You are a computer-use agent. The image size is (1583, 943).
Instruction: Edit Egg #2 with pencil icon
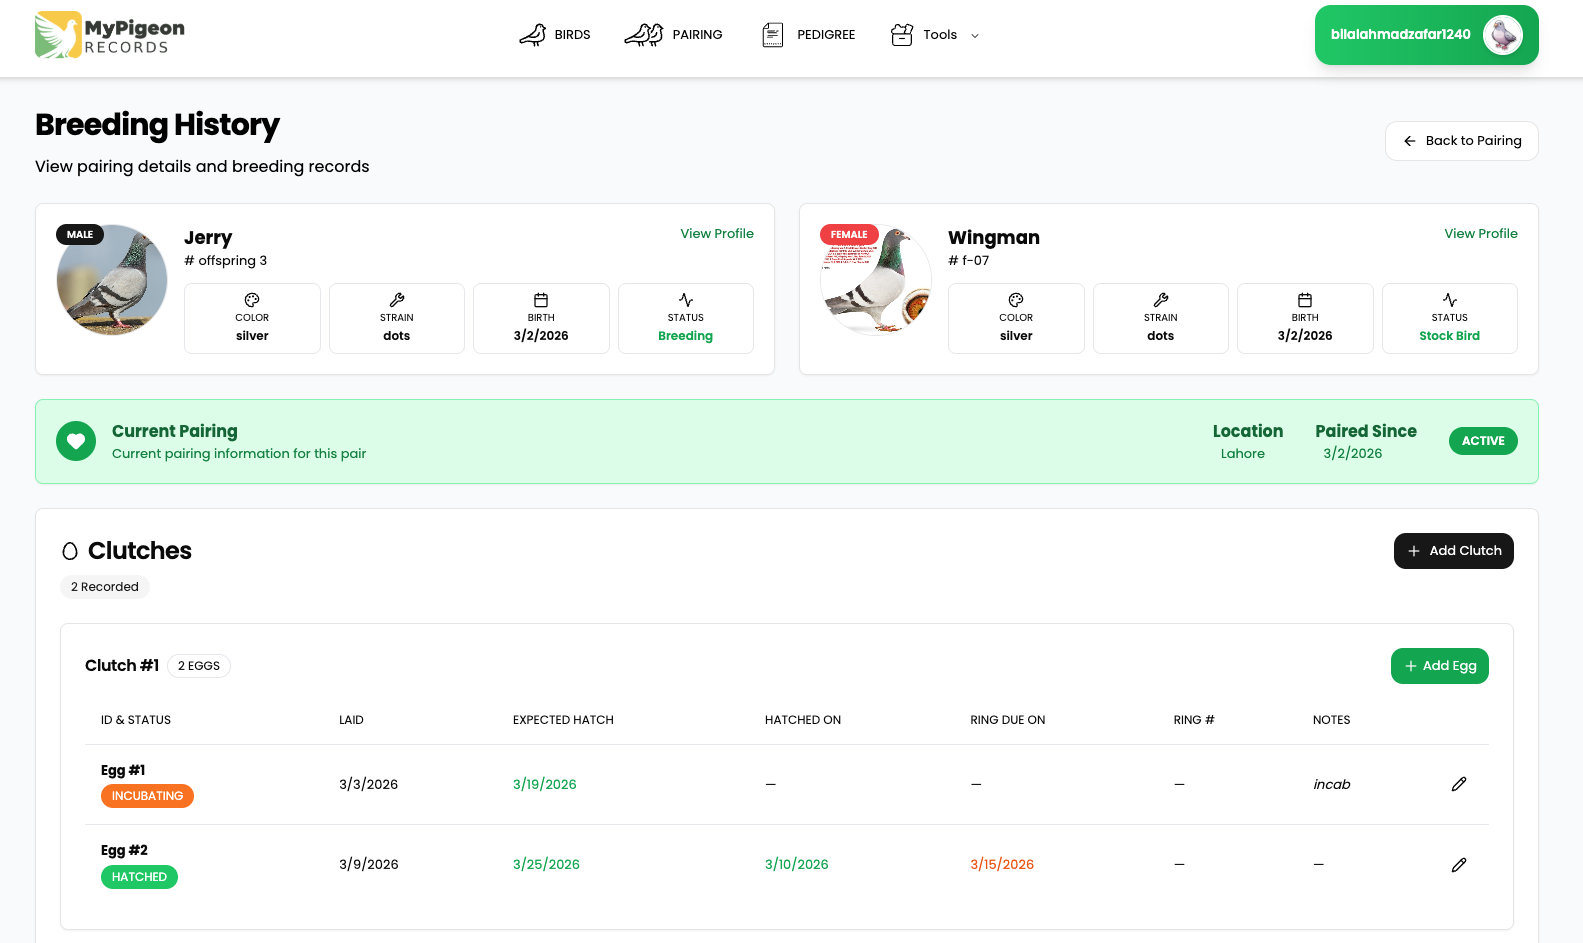1458,865
